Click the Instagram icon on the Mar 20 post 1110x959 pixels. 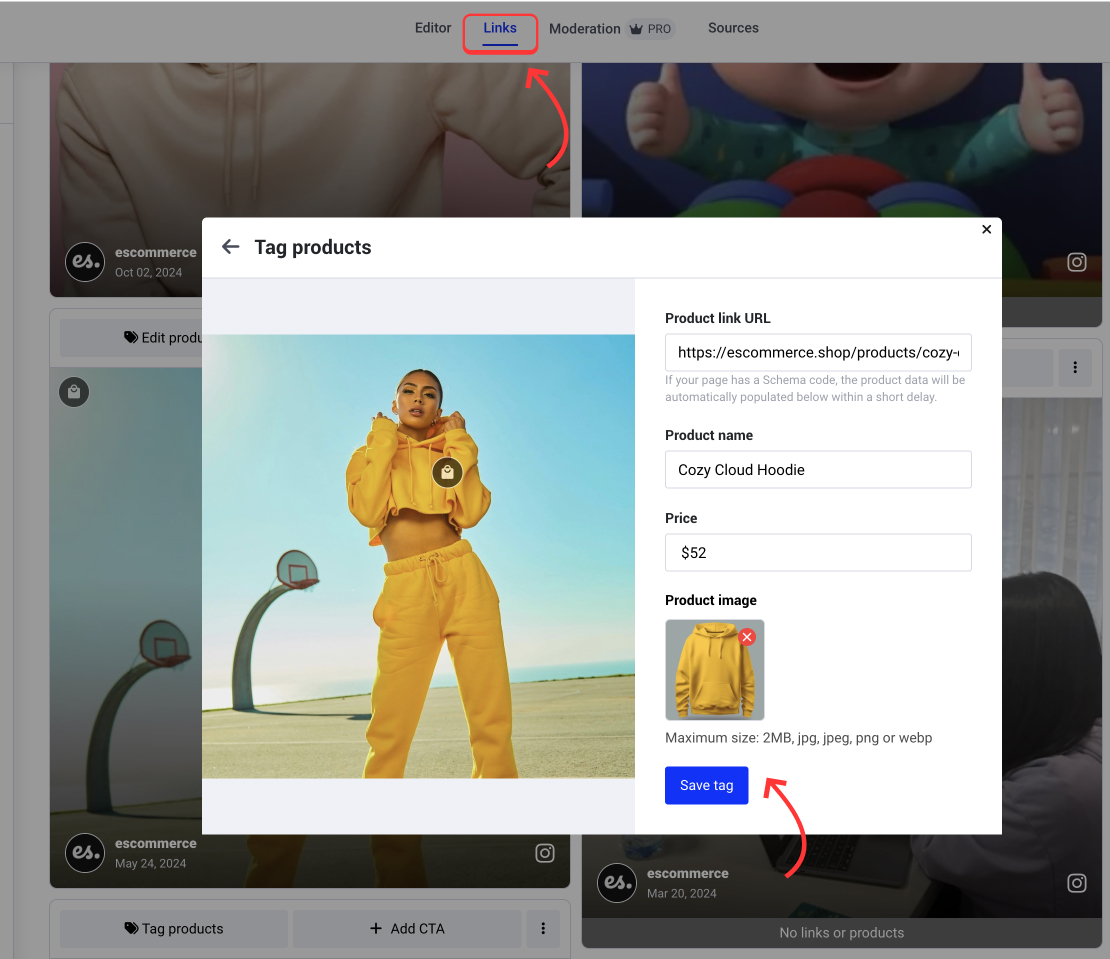coord(1076,883)
